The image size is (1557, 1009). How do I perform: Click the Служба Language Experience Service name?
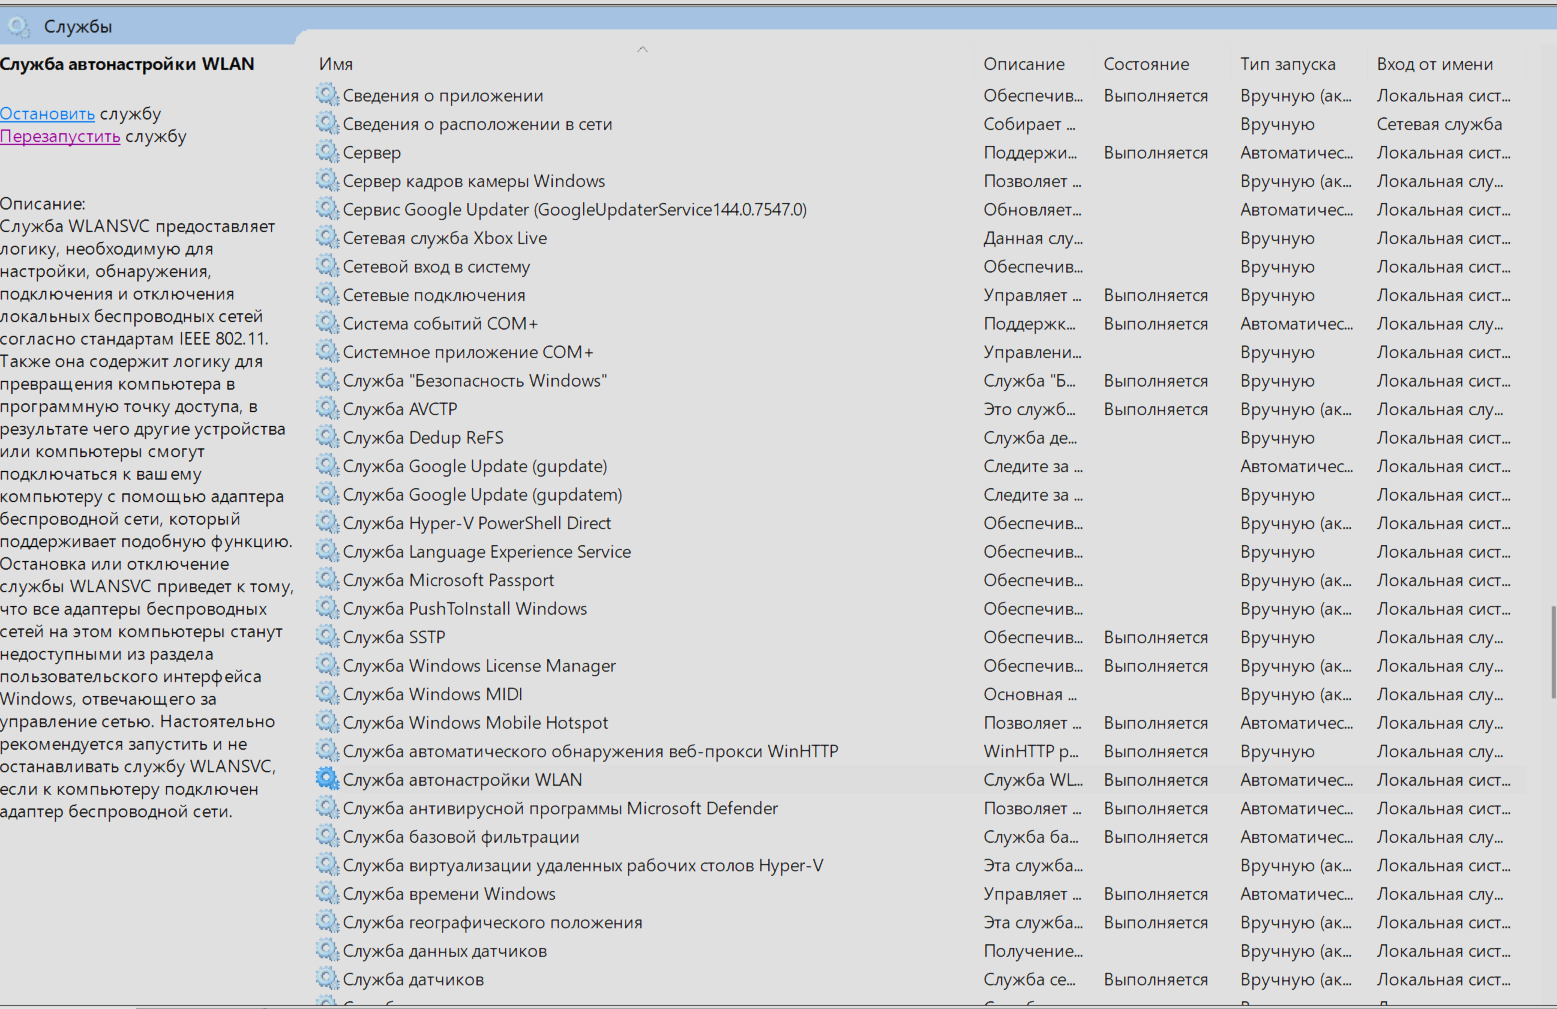(x=487, y=552)
